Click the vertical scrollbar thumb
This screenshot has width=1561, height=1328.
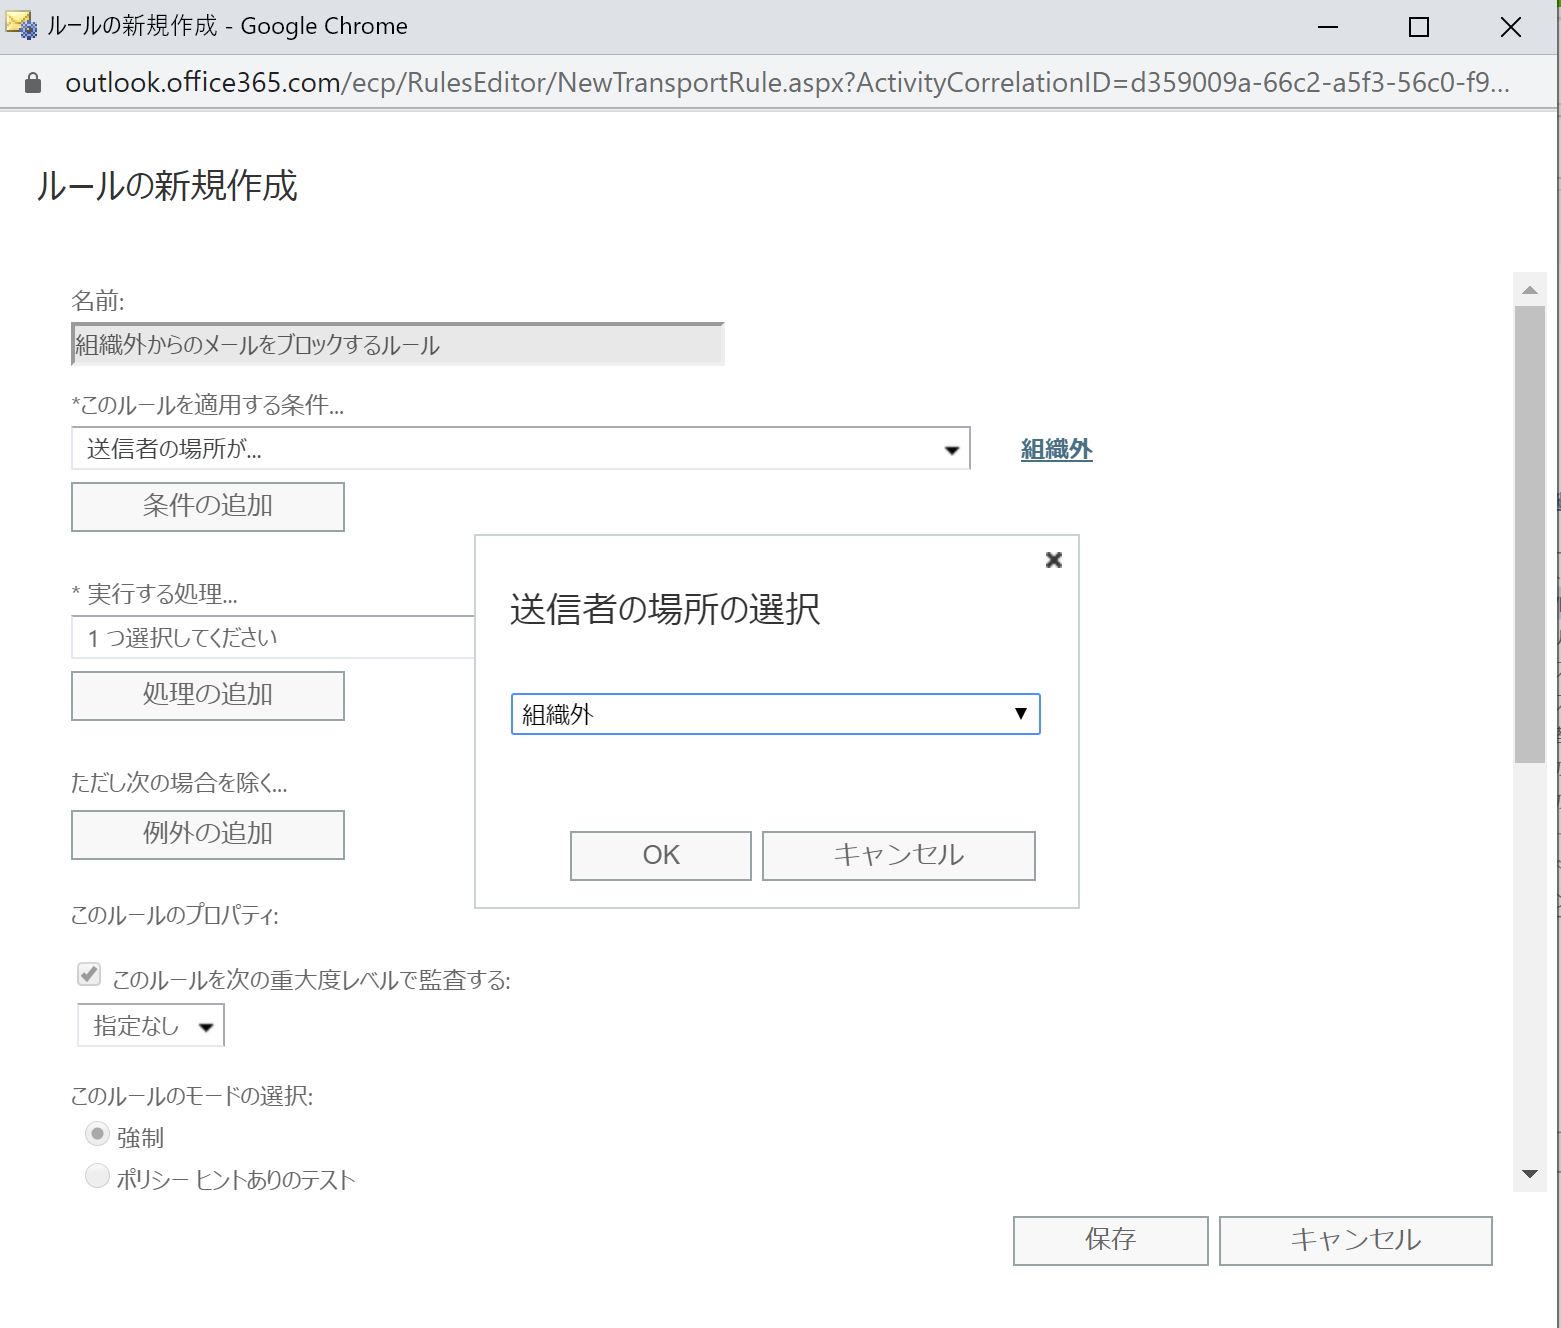click(1530, 535)
